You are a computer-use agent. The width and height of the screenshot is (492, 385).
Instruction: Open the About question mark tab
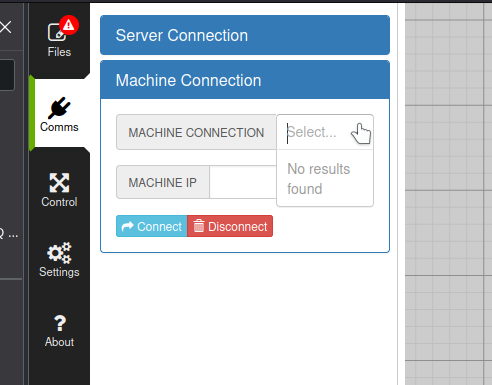point(59,331)
